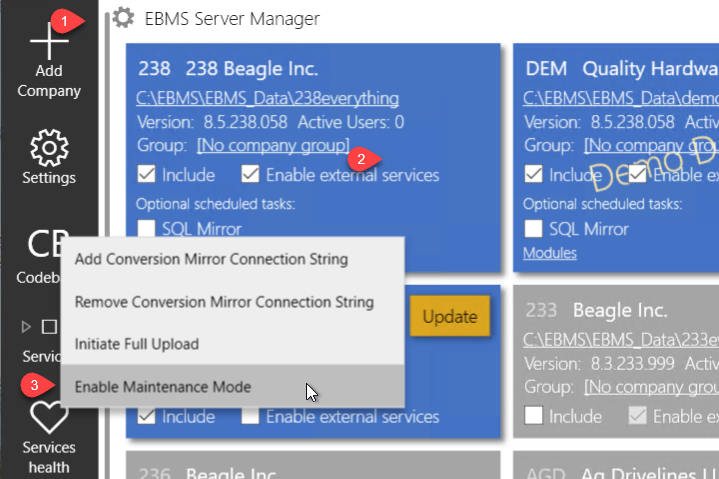
Task: Select Remove Conversion Mirror Connection String
Action: point(224,302)
